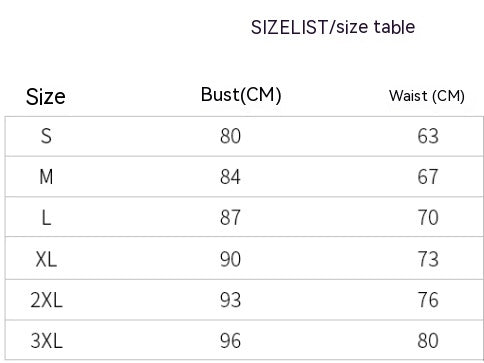Click the S size row label

[46, 136]
